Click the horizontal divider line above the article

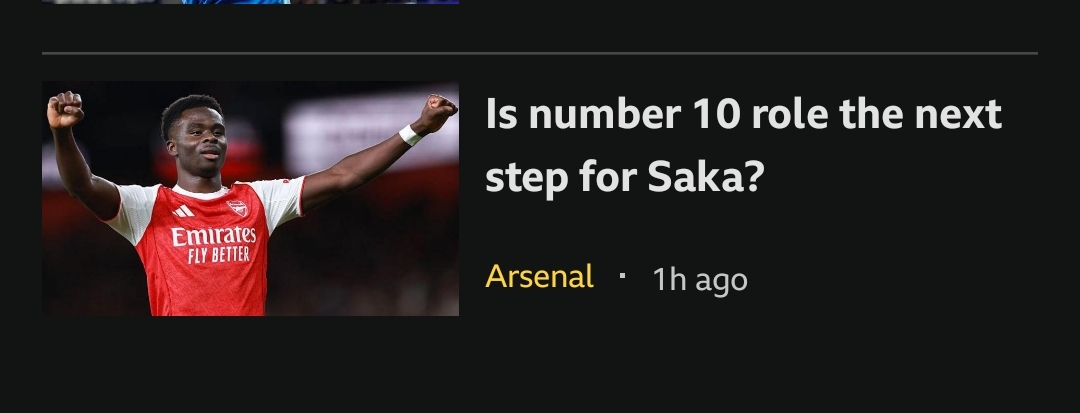click(x=540, y=53)
